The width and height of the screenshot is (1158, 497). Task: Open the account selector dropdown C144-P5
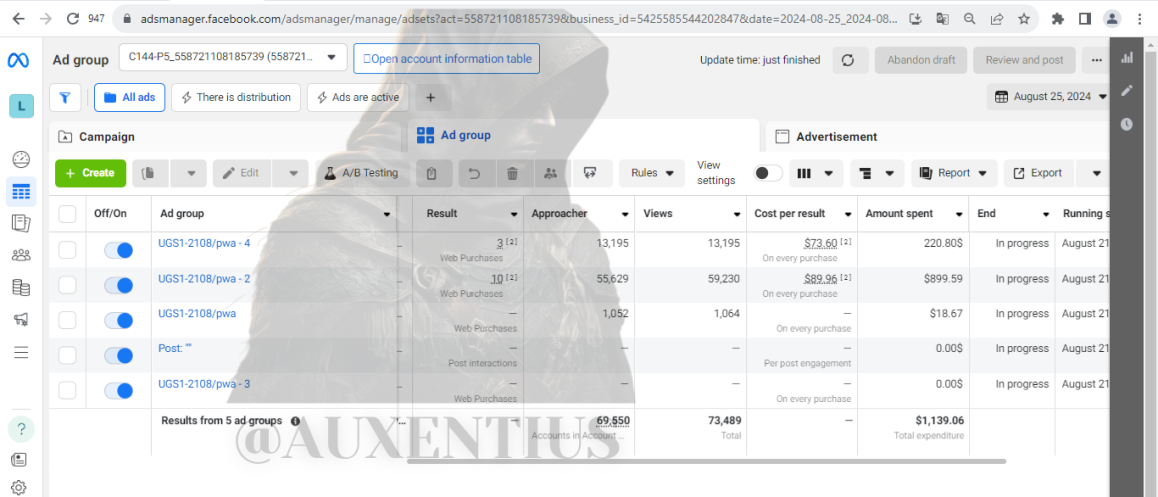pos(233,57)
